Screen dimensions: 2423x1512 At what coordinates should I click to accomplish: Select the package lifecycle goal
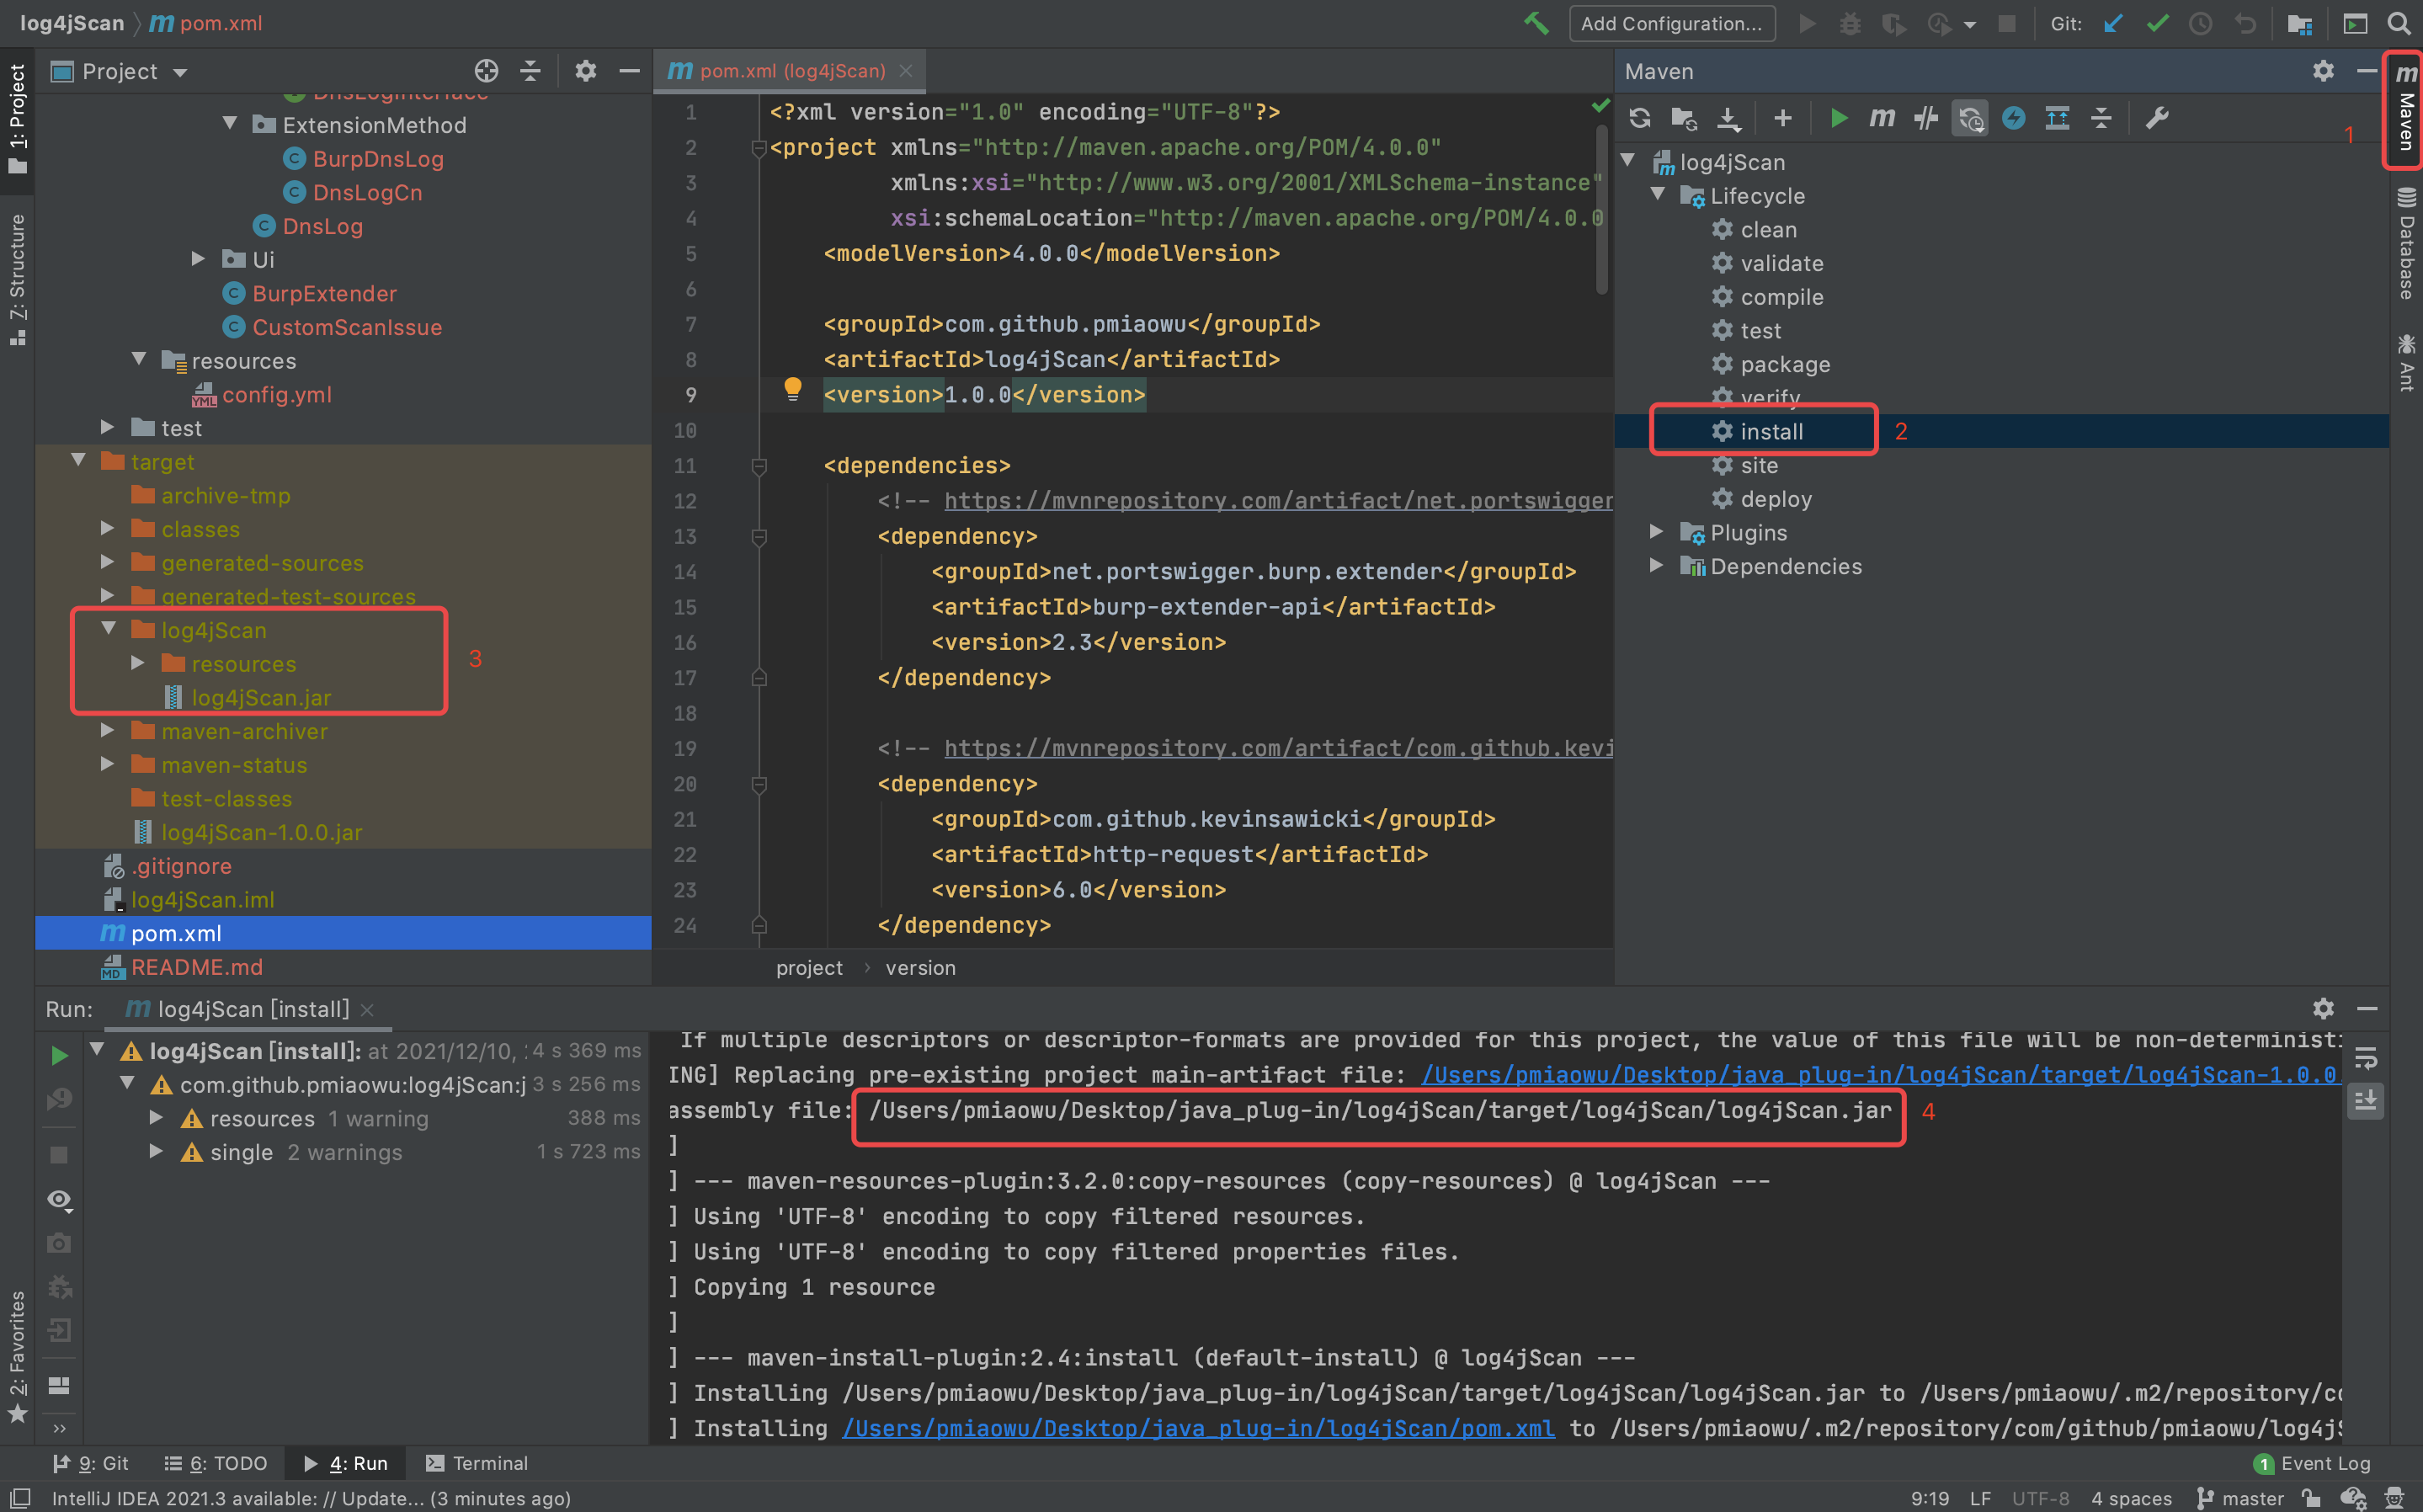coord(1785,364)
